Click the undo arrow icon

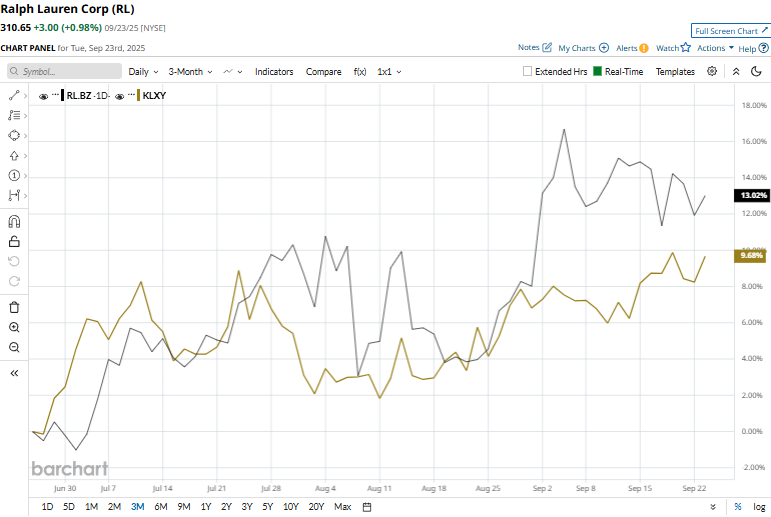point(14,261)
